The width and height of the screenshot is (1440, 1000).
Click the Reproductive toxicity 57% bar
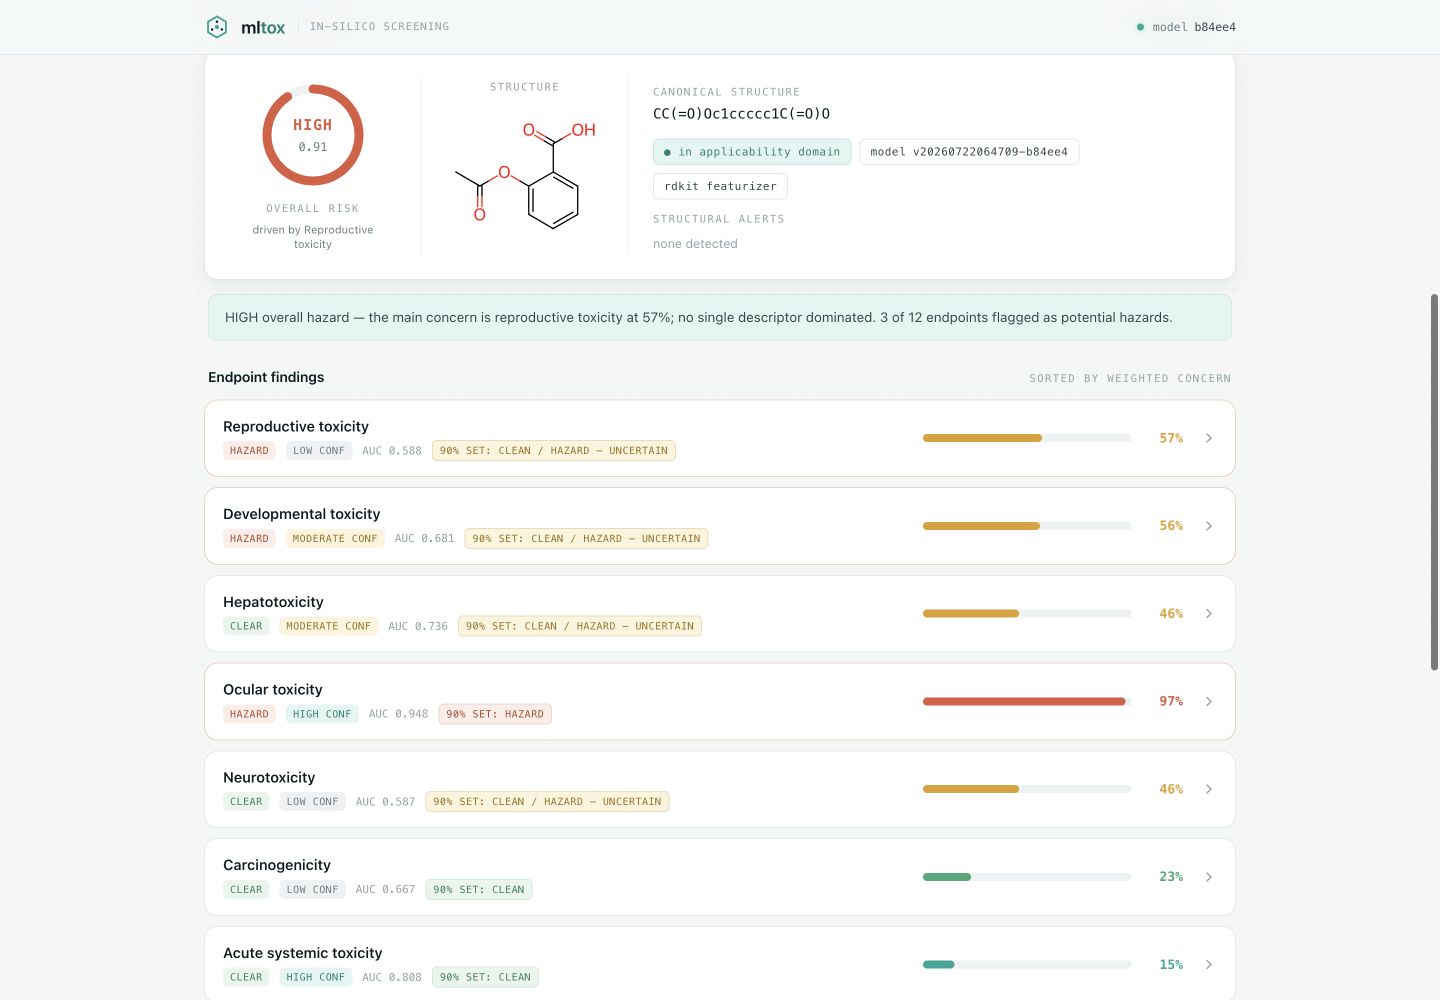1027,438
